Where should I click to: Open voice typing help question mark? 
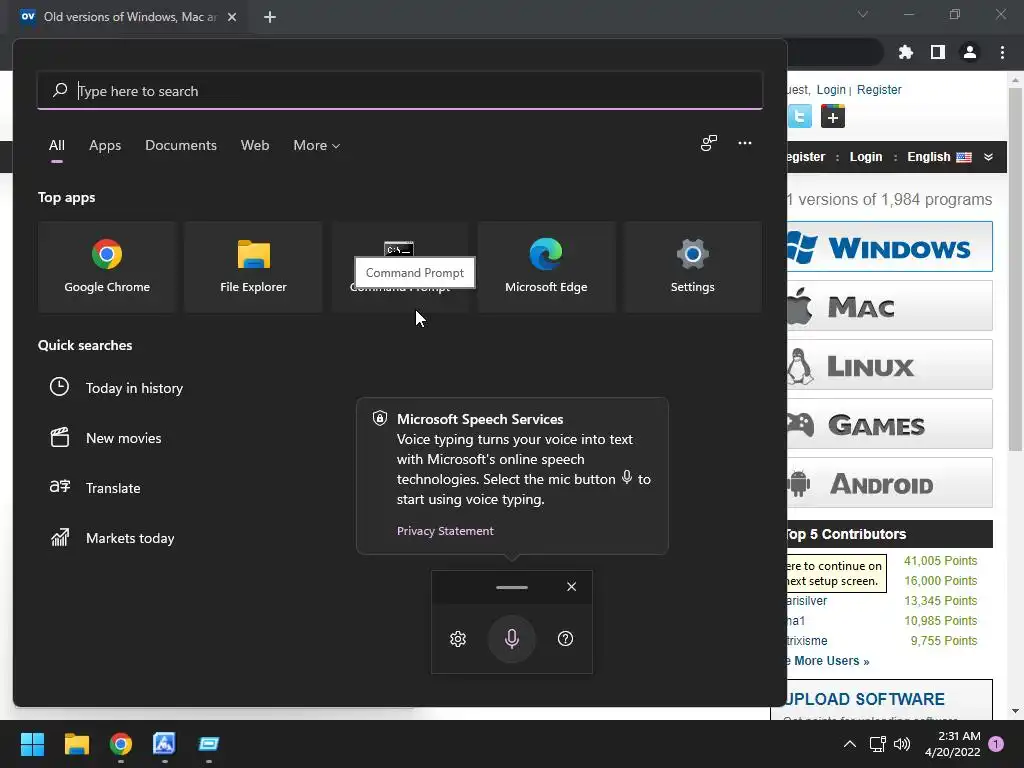click(566, 639)
